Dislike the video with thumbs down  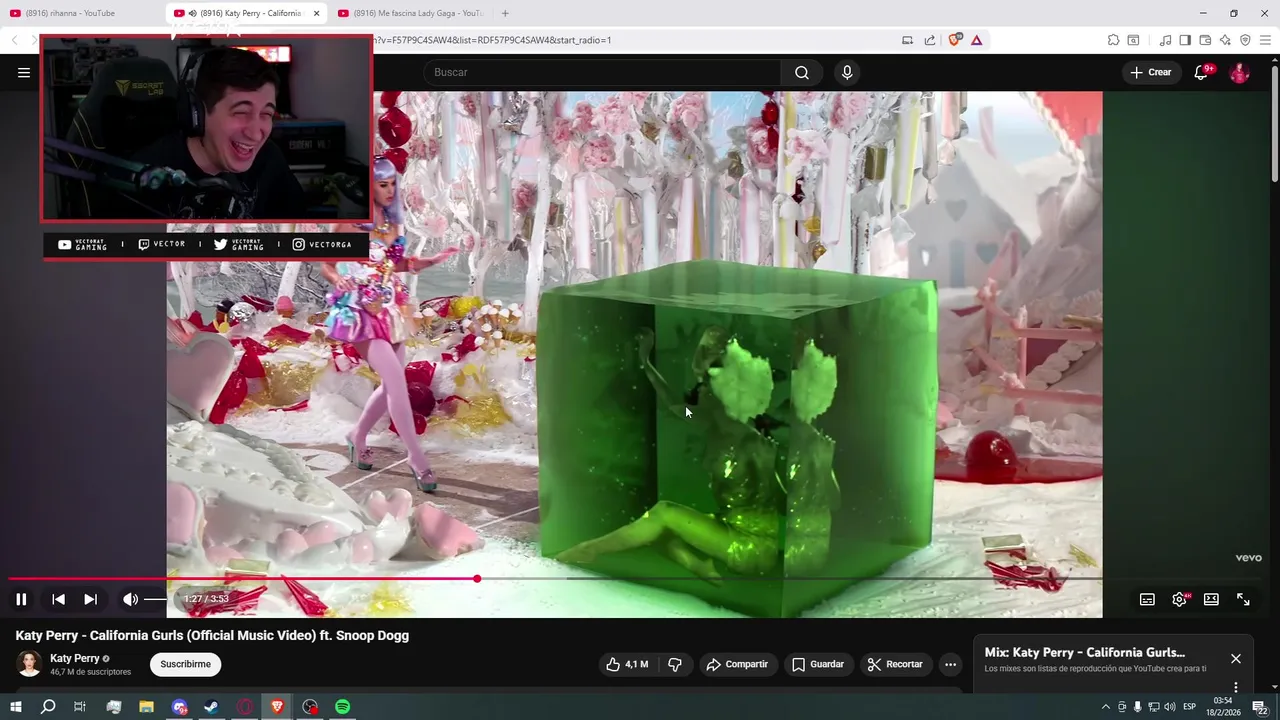(x=675, y=664)
